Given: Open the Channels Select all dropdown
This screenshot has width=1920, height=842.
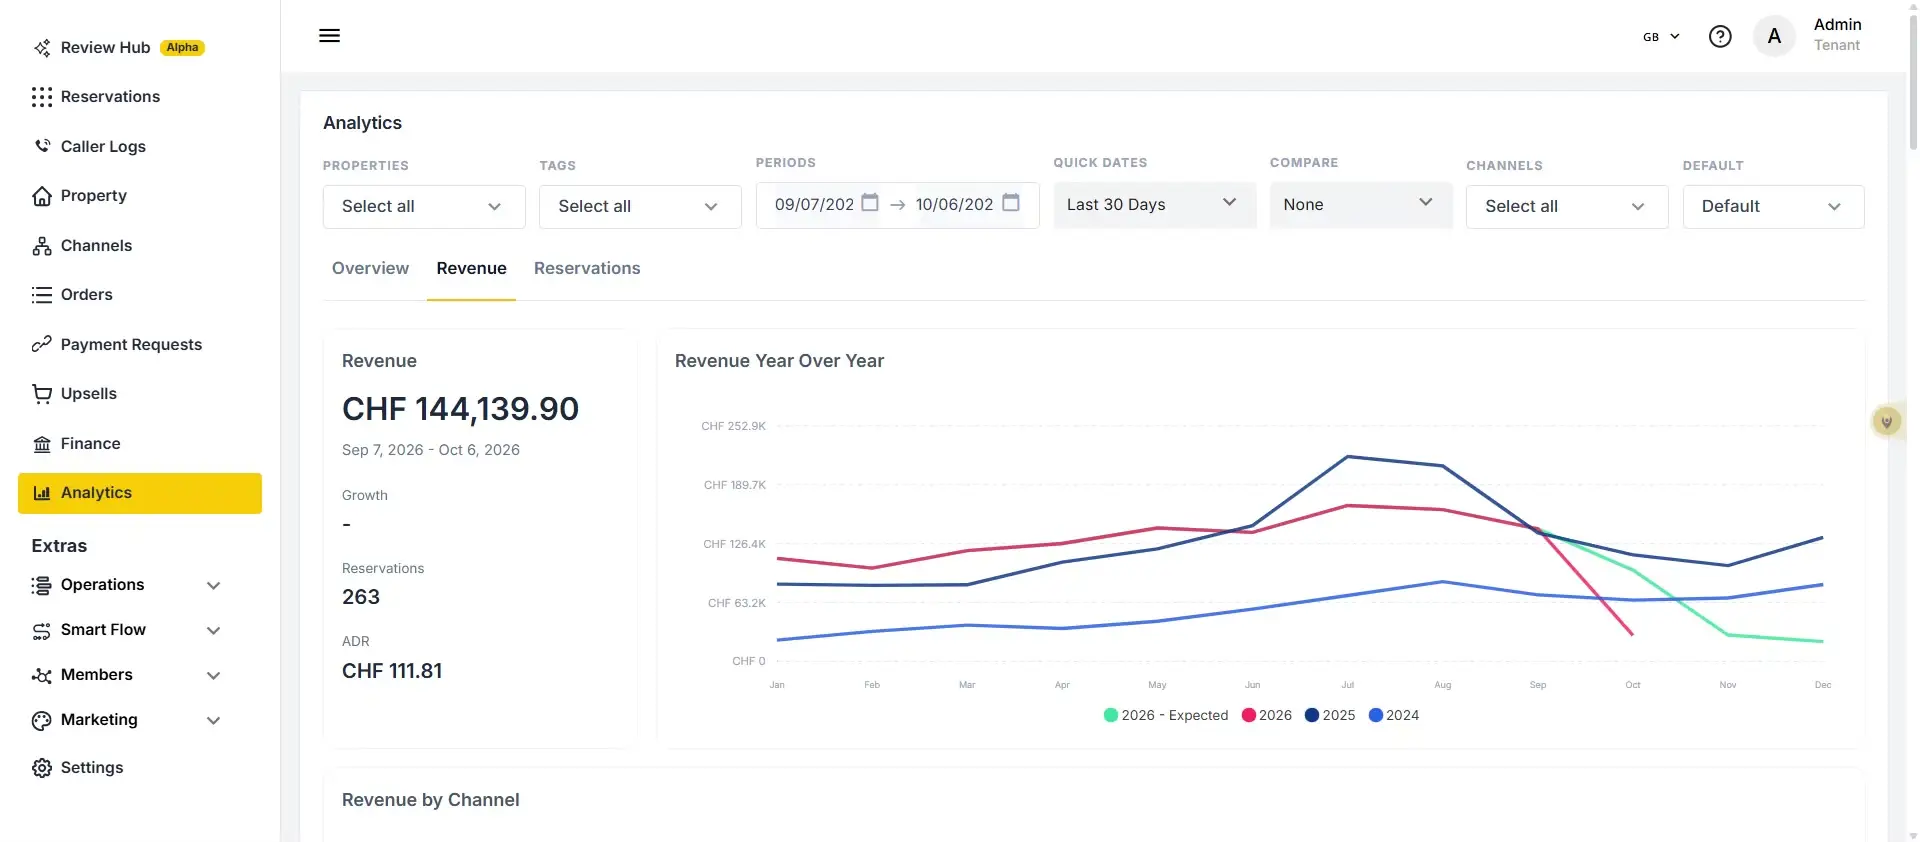Looking at the screenshot, I should pyautogui.click(x=1567, y=207).
